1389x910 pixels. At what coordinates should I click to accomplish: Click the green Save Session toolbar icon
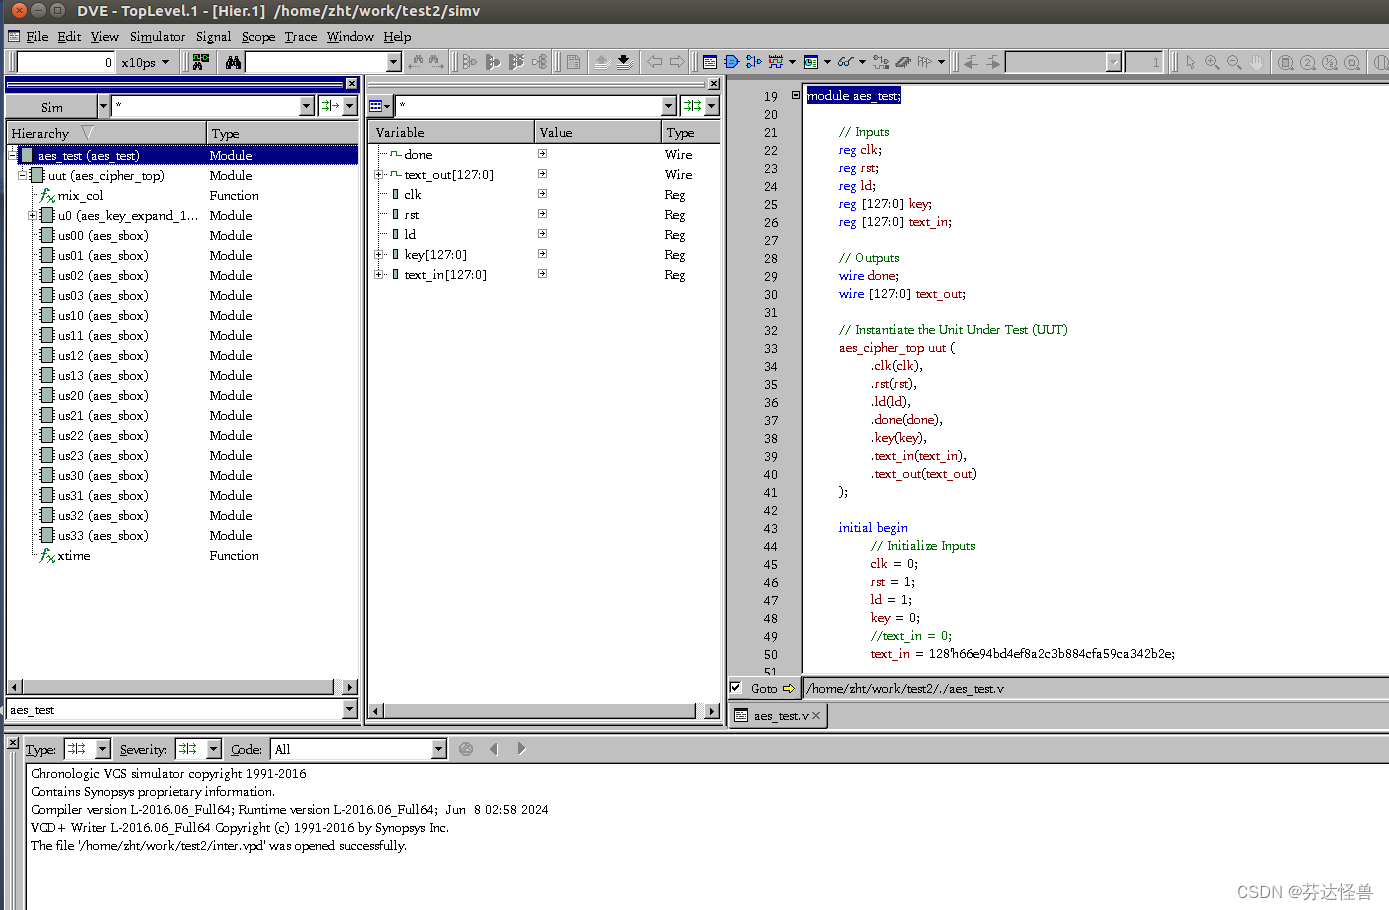point(624,61)
